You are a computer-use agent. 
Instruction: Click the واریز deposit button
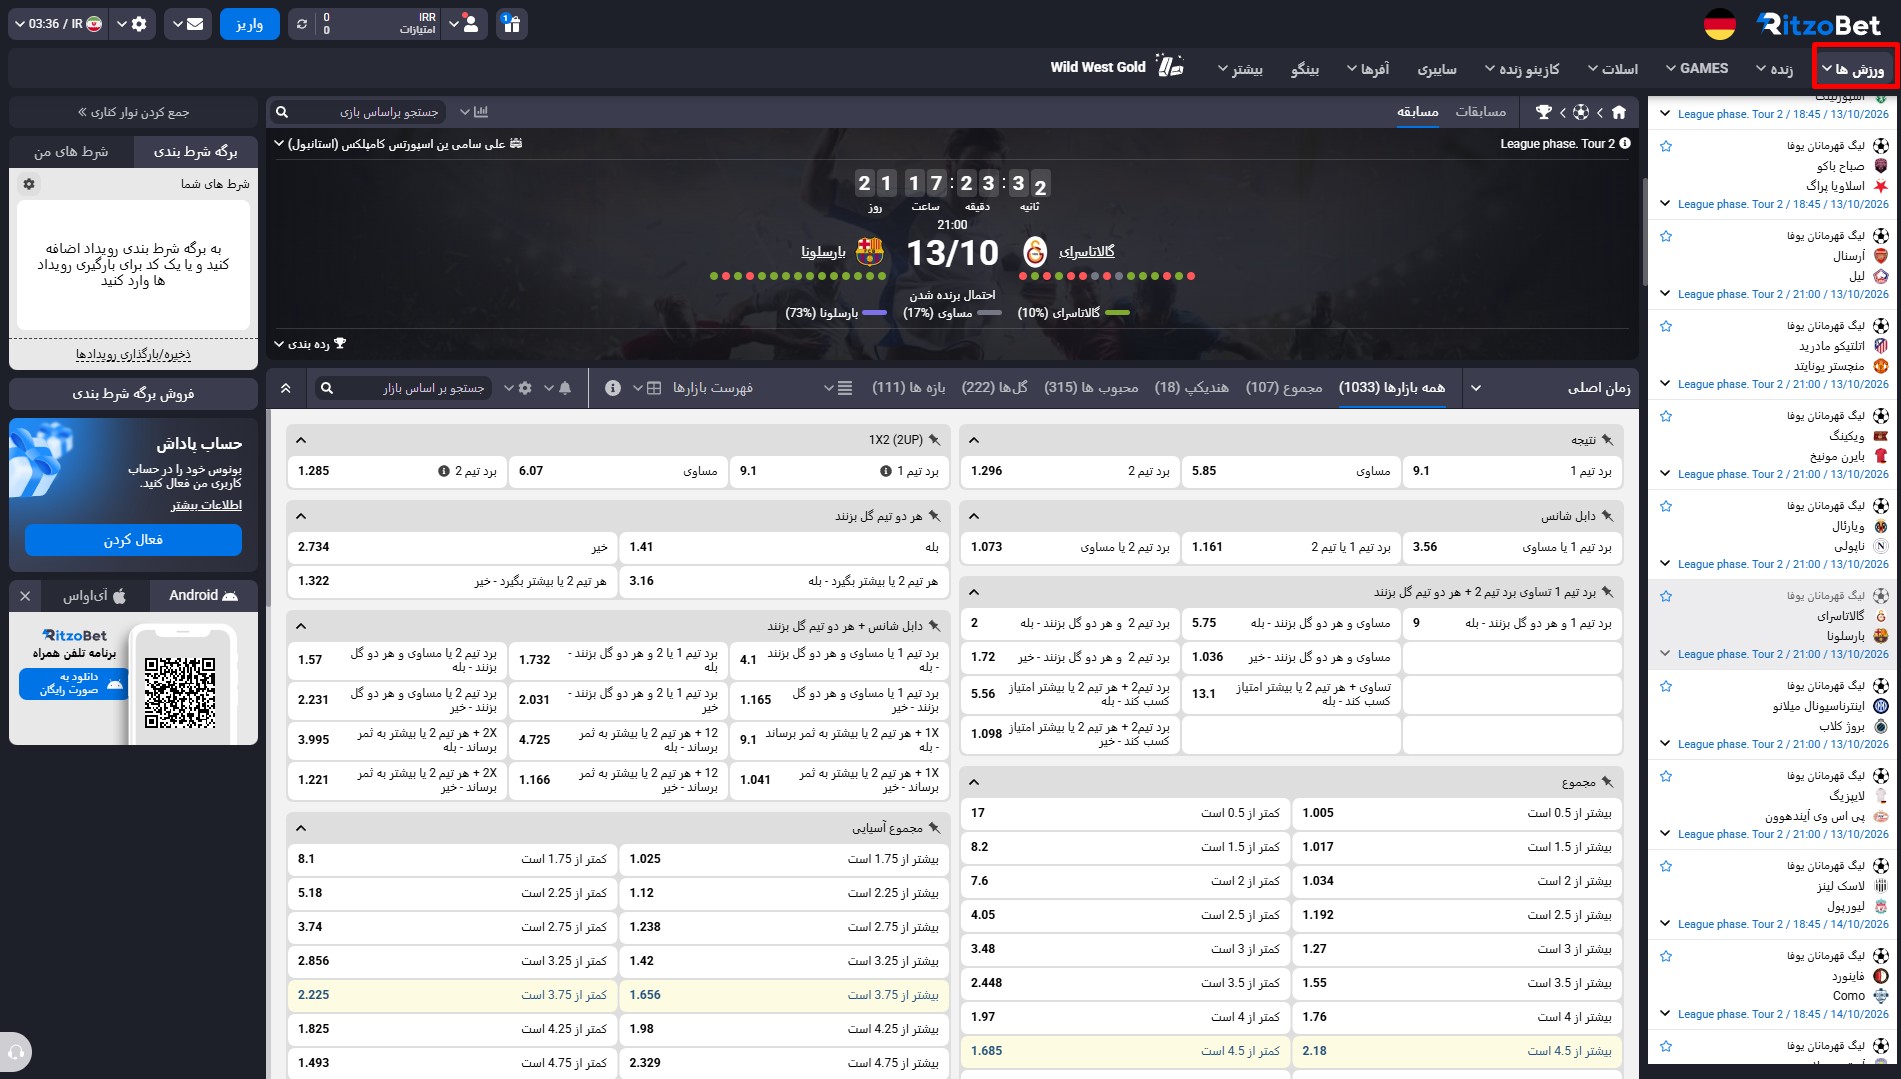[249, 24]
